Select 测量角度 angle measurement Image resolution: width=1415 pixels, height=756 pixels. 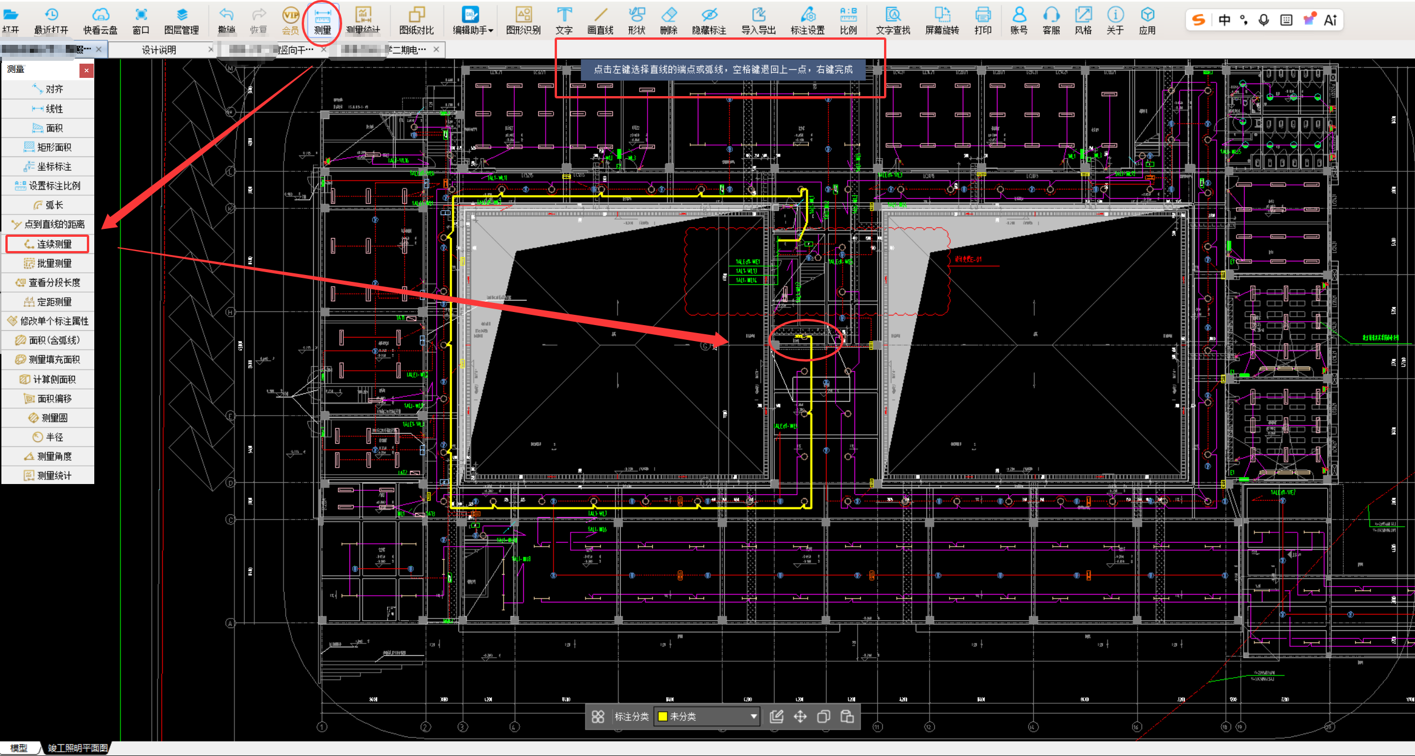(47, 456)
